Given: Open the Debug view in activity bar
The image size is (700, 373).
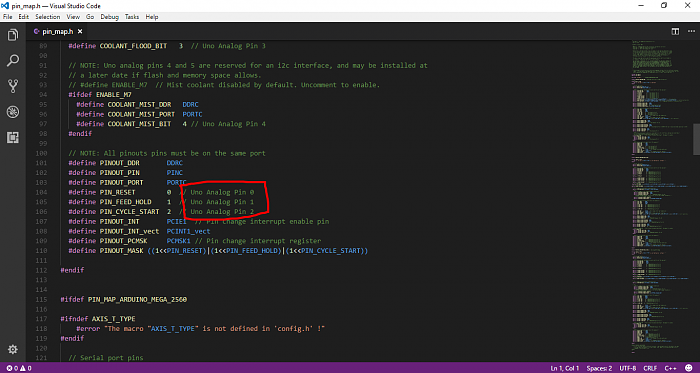Looking at the screenshot, I should (12, 112).
